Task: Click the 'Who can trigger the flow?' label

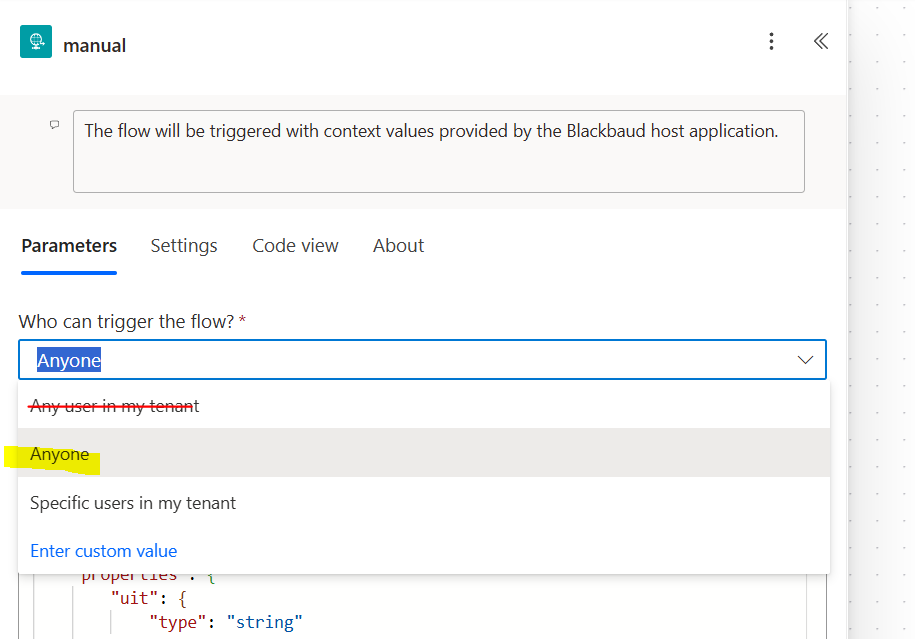Action: pyautogui.click(x=126, y=322)
